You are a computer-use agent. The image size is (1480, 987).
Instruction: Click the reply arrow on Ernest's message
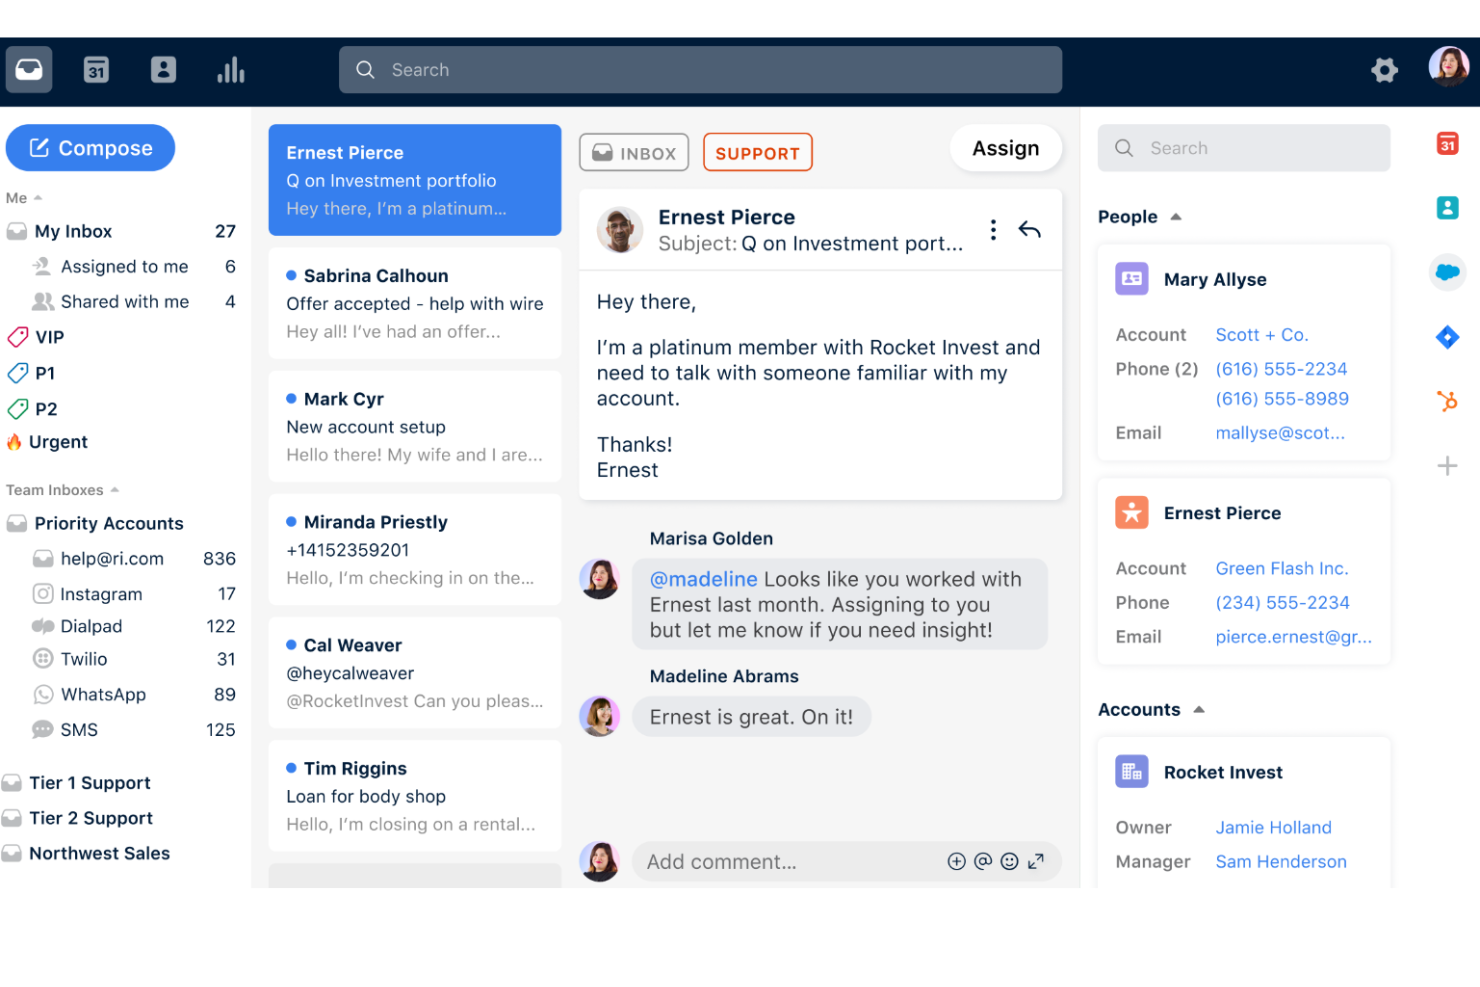coord(1029,230)
